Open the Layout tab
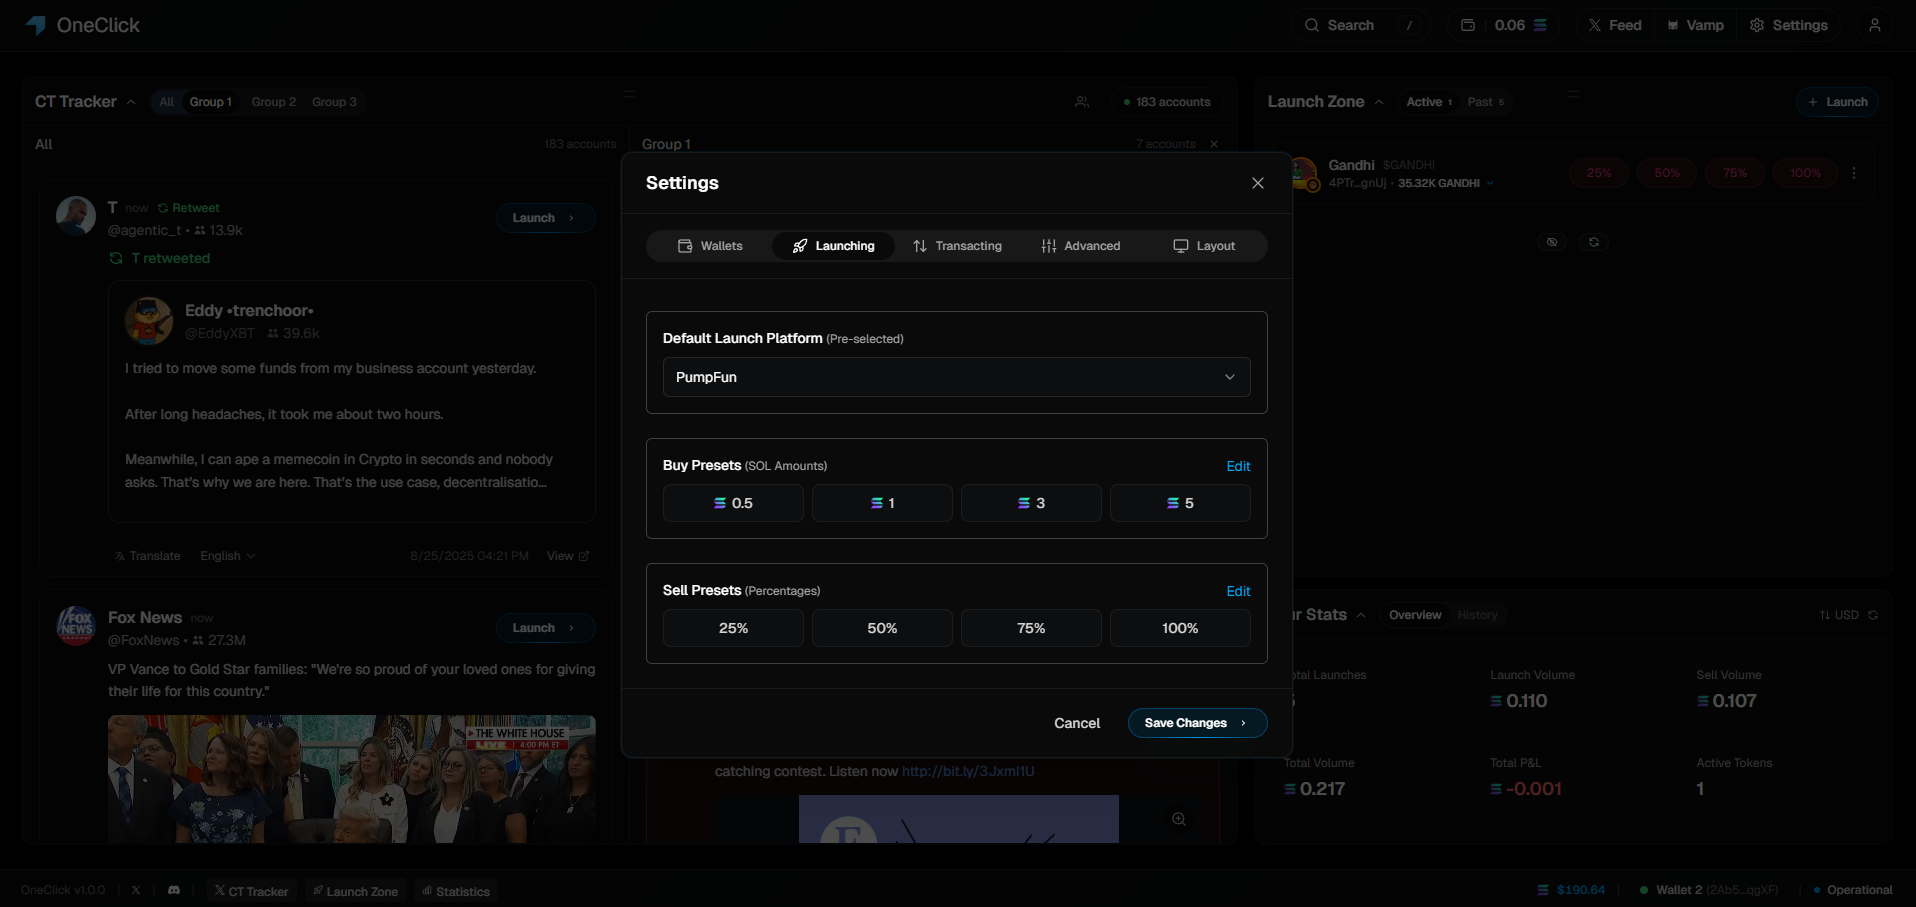The width and height of the screenshot is (1916, 907). click(1204, 246)
